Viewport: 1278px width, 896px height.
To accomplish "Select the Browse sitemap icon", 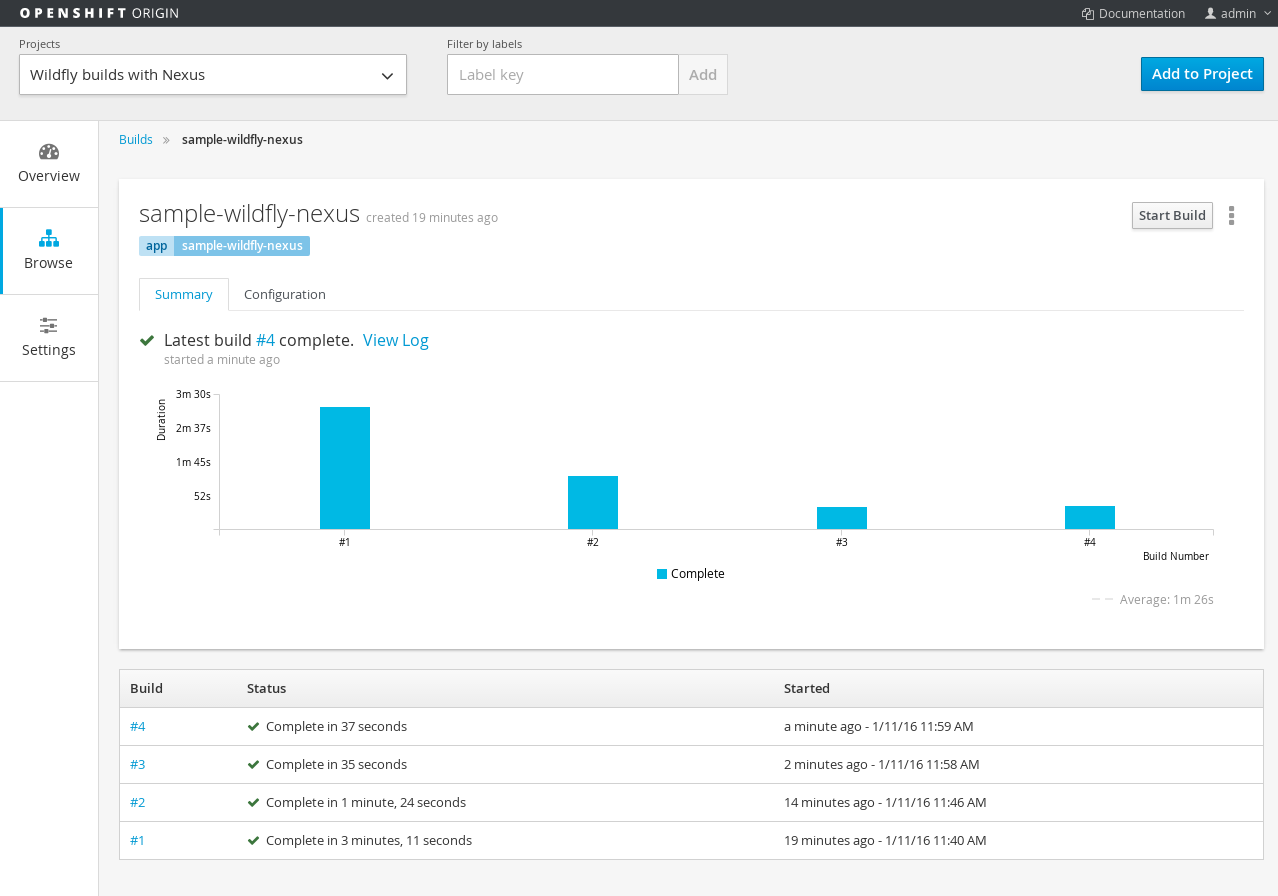I will [48, 239].
